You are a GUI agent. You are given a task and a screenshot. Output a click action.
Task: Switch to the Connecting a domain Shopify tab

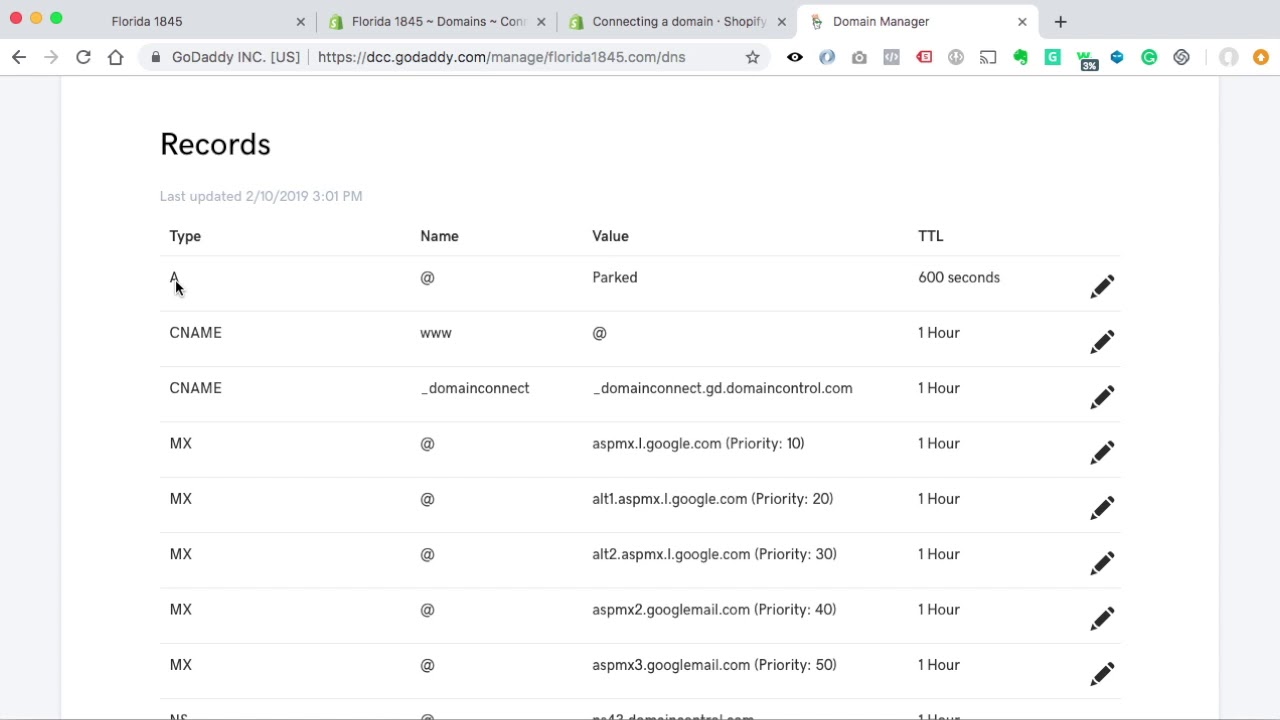(679, 21)
